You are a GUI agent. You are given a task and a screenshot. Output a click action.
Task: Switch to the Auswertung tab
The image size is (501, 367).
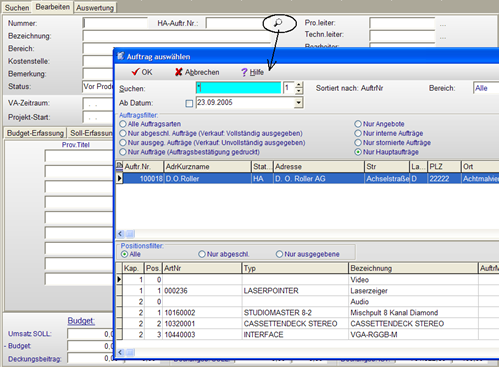95,8
